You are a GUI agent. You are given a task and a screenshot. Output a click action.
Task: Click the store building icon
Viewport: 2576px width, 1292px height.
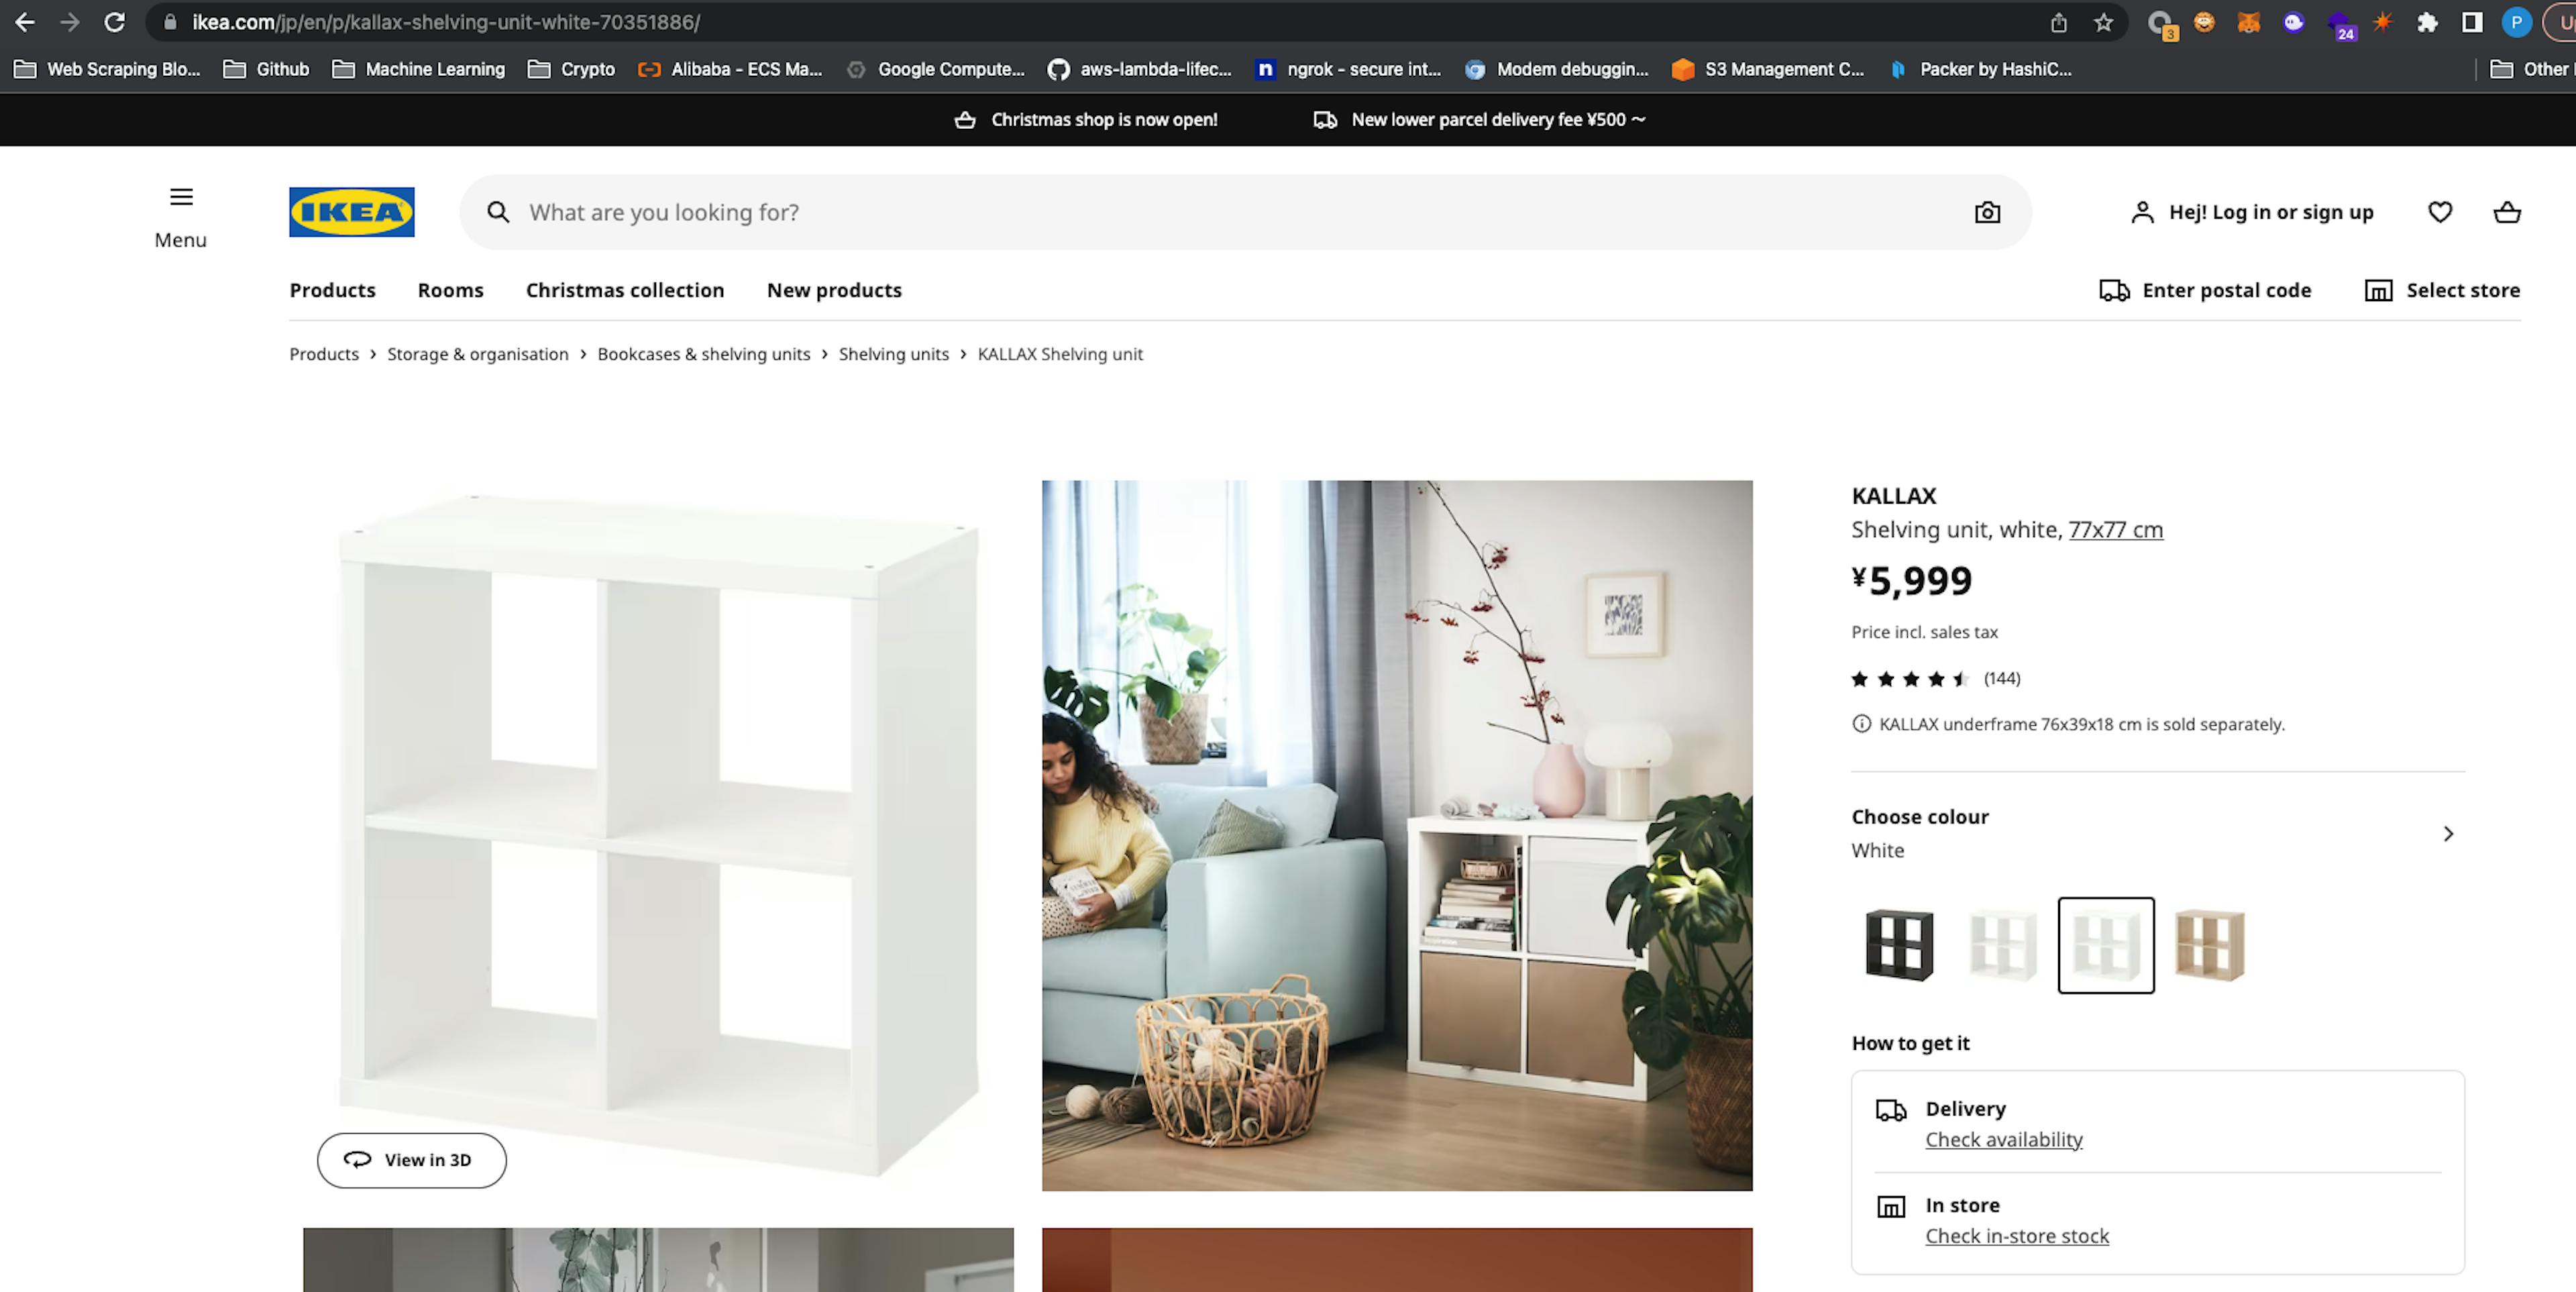pyautogui.click(x=2377, y=290)
